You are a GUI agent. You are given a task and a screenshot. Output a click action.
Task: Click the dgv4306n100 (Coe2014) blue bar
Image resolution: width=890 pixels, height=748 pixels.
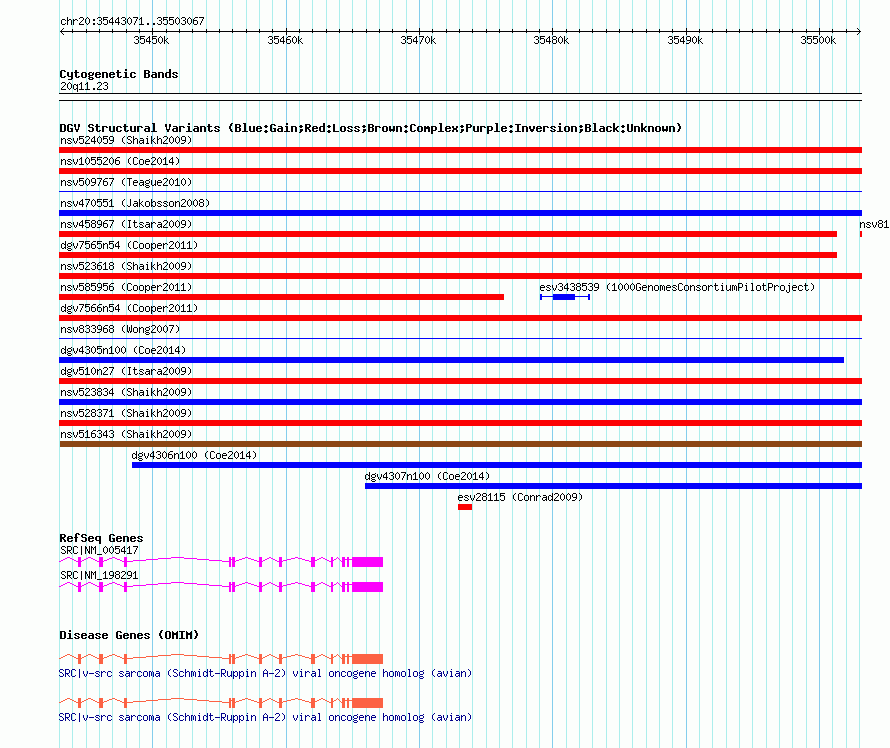pyautogui.click(x=497, y=465)
